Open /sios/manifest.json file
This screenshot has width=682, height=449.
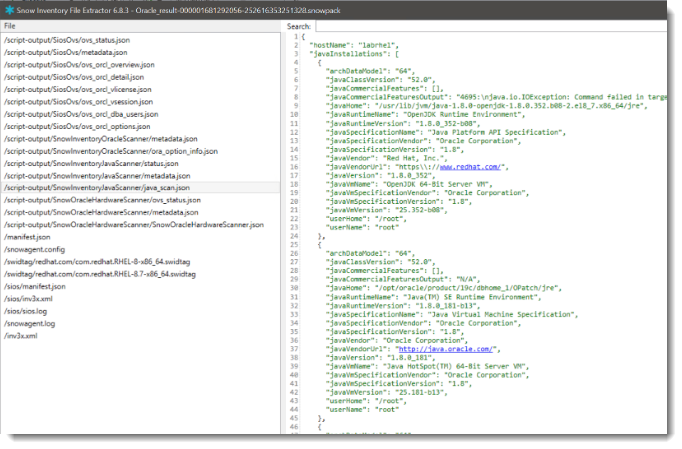(x=35, y=287)
